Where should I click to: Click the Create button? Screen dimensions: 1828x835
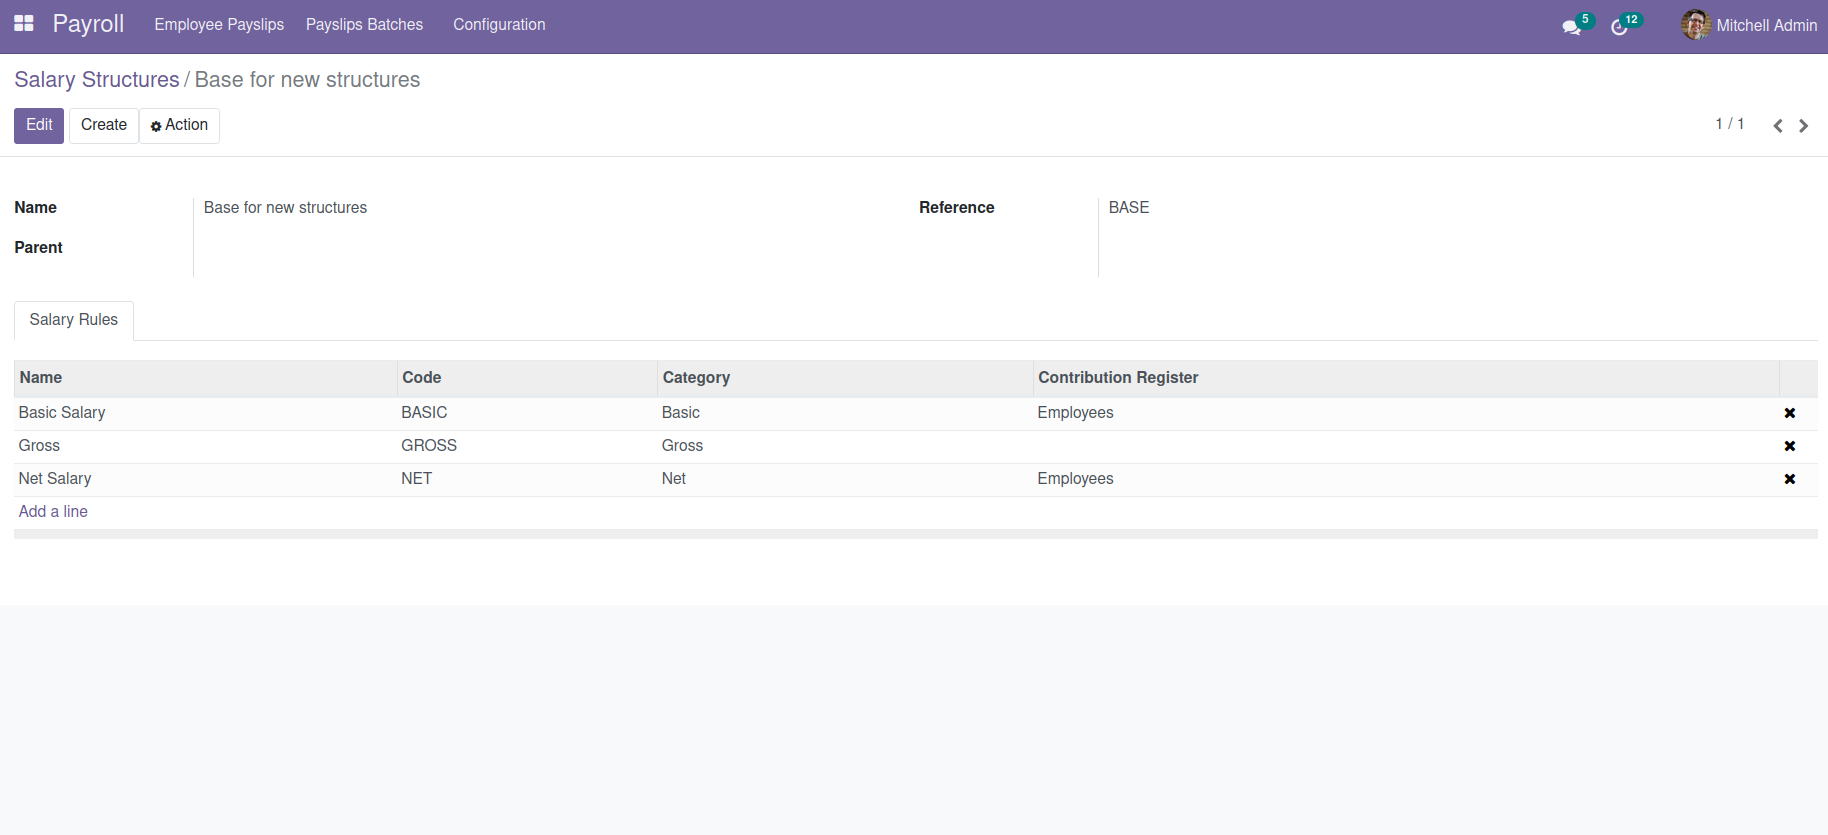tap(104, 125)
